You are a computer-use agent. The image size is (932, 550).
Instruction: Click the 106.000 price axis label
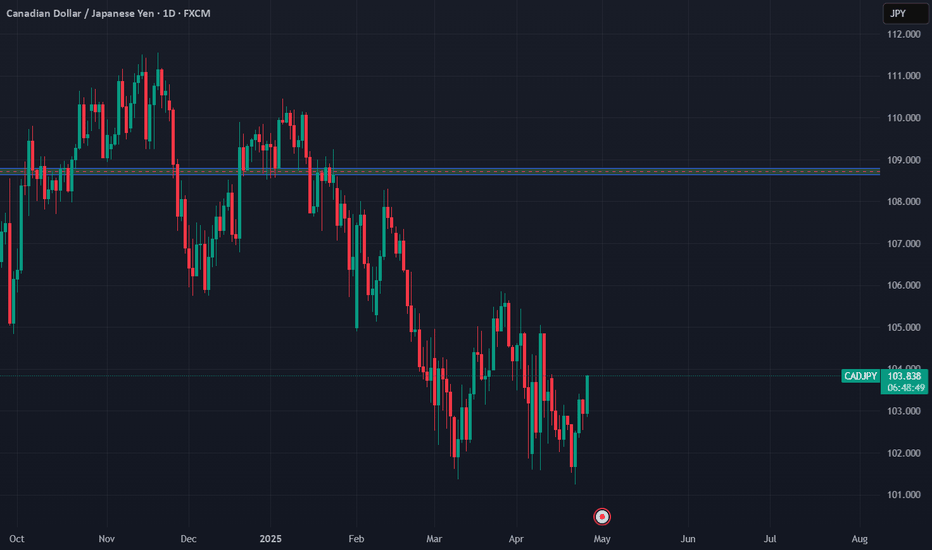point(903,285)
